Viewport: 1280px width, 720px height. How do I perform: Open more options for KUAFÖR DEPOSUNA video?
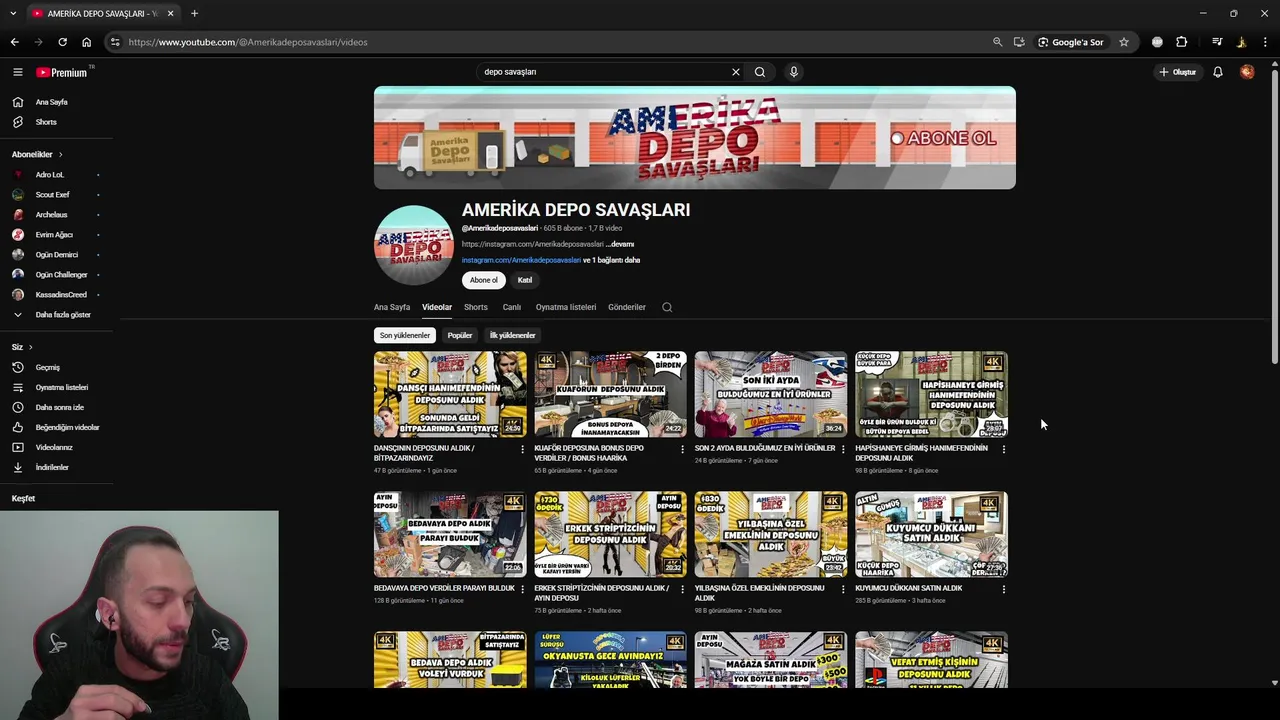point(683,449)
